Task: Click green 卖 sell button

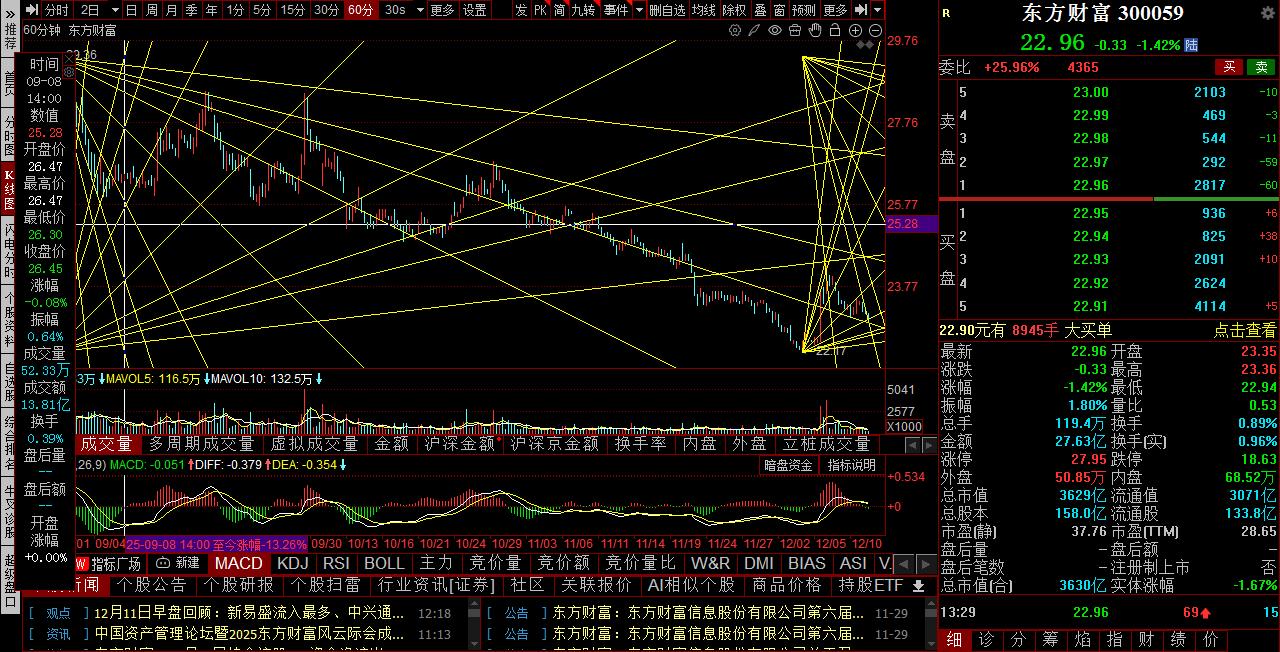Action: tap(1261, 67)
